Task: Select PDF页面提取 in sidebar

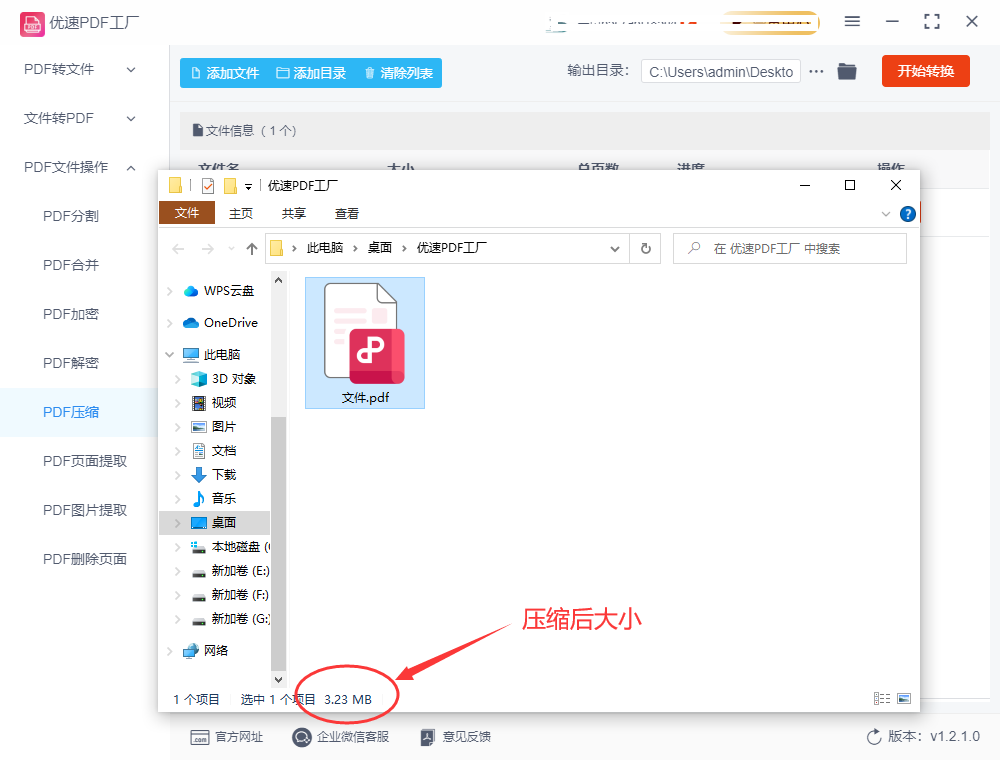Action: (x=85, y=461)
